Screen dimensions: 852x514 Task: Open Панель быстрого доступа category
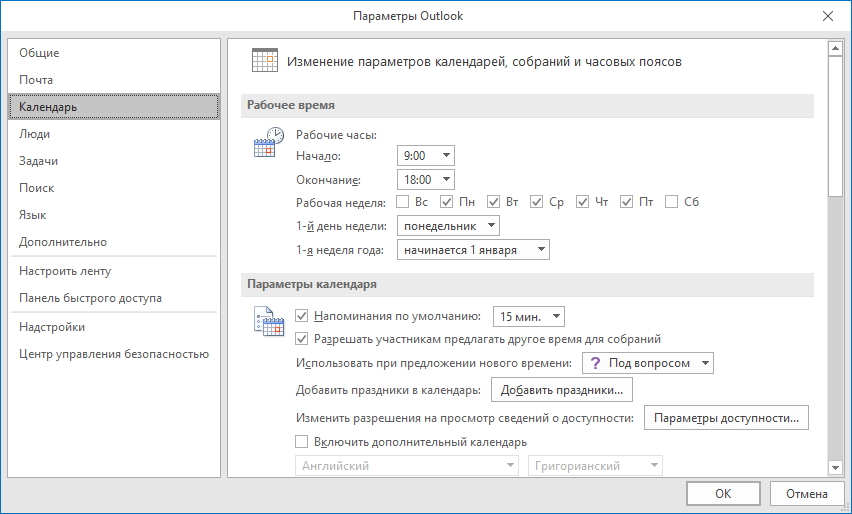(114, 298)
